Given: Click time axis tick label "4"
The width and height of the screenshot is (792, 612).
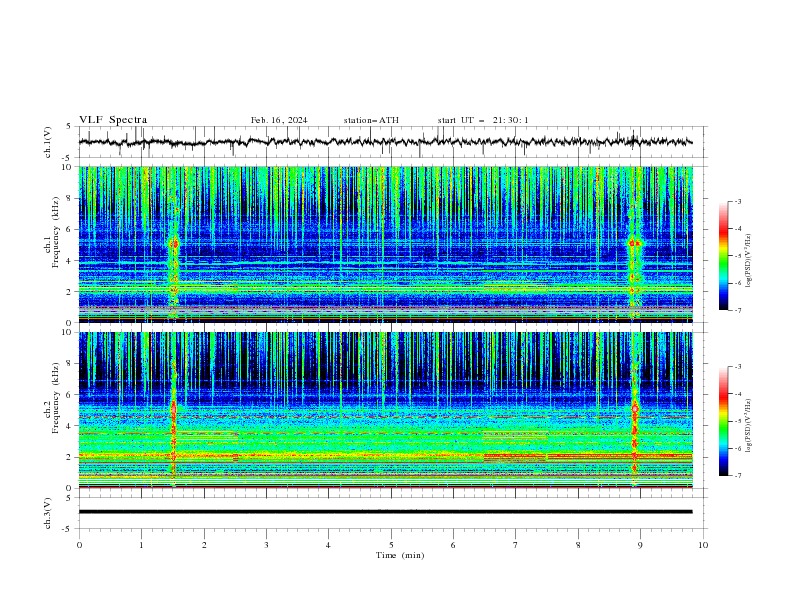Looking at the screenshot, I should [x=329, y=545].
